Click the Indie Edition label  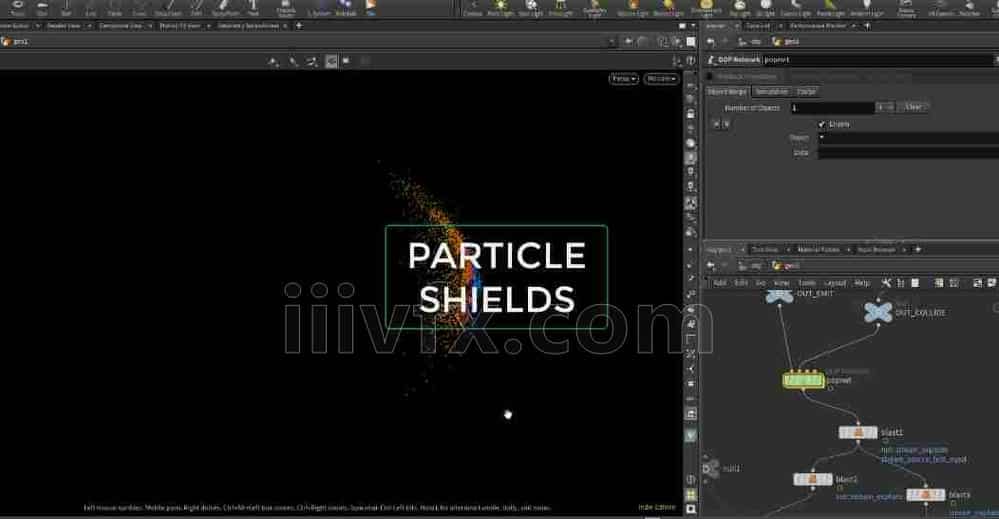coord(656,508)
